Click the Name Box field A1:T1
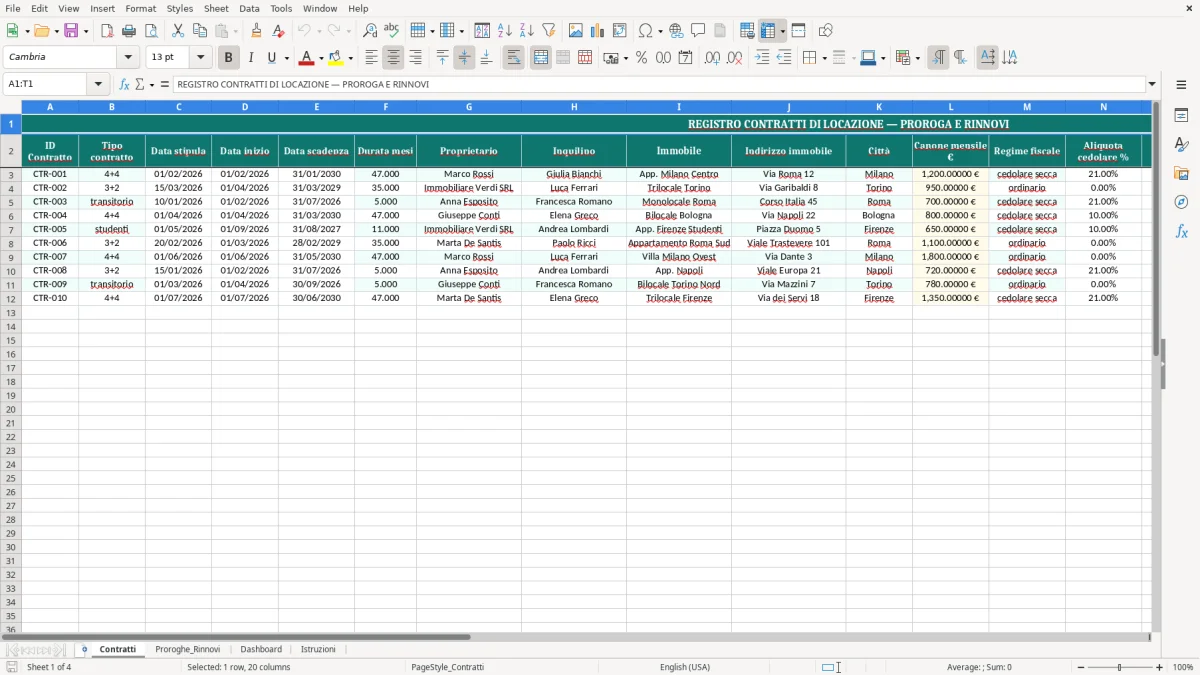 pyautogui.click(x=46, y=84)
